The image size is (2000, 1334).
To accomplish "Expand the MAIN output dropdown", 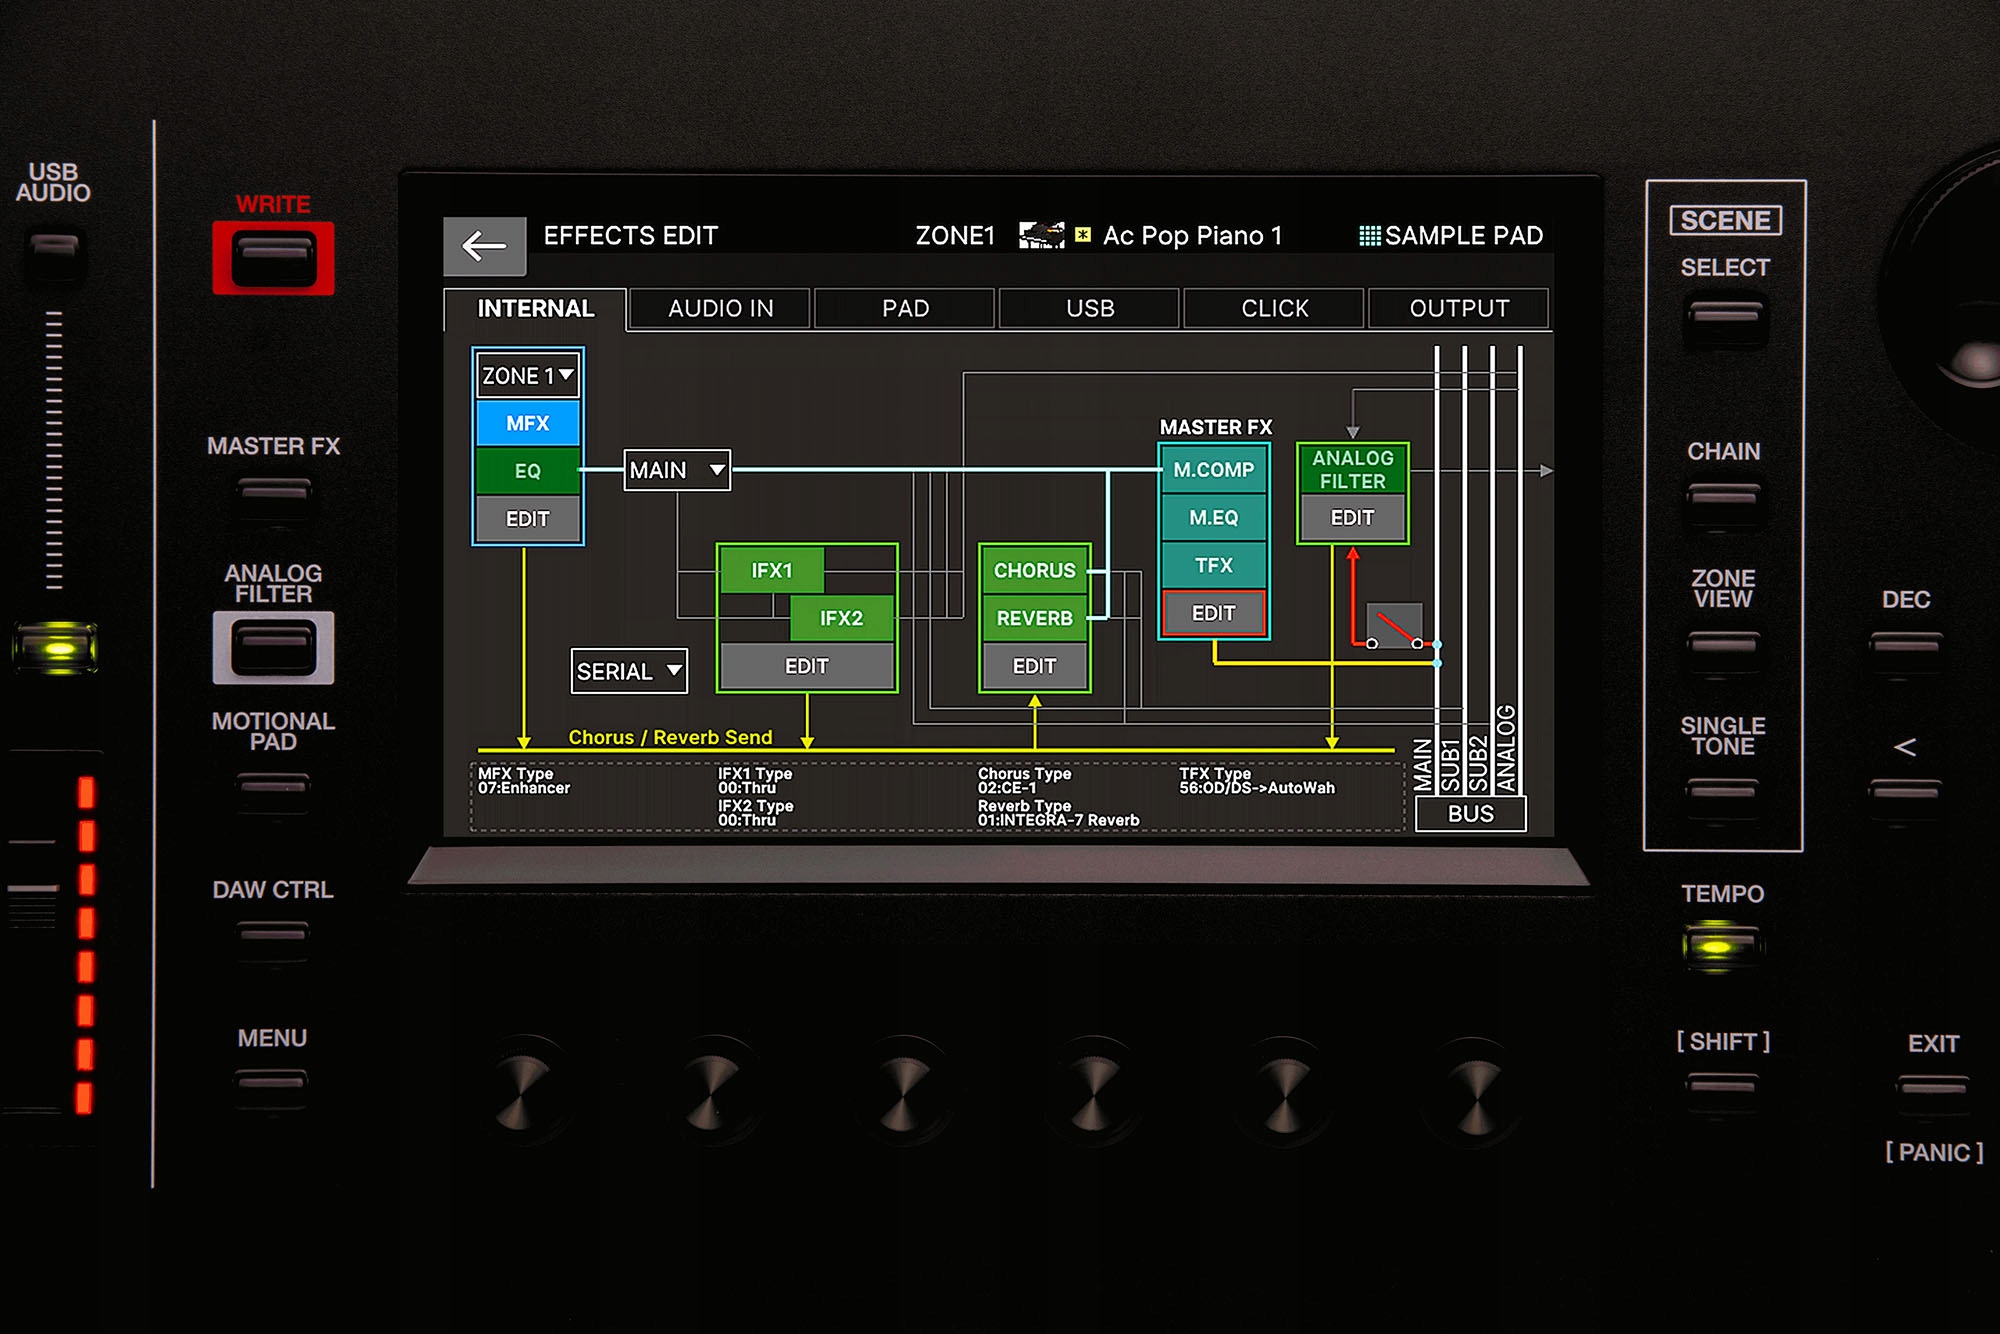I will [677, 470].
